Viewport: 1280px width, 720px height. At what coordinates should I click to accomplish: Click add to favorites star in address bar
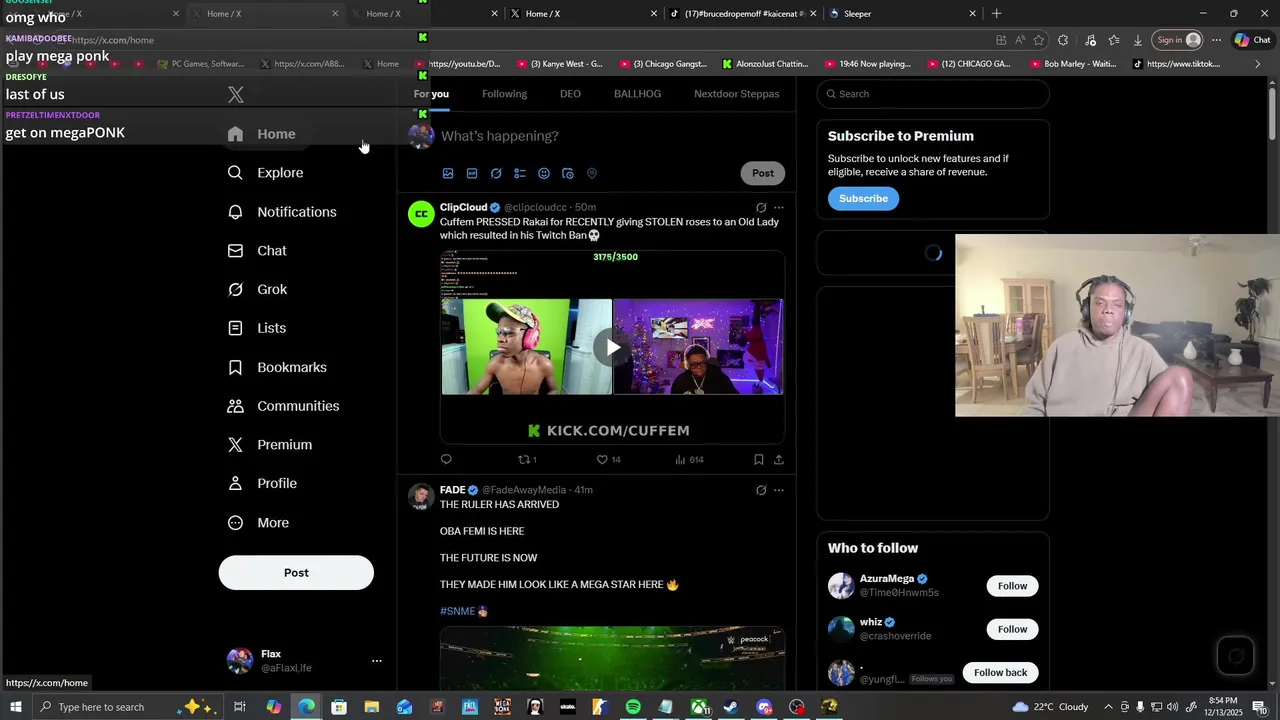tap(1039, 40)
